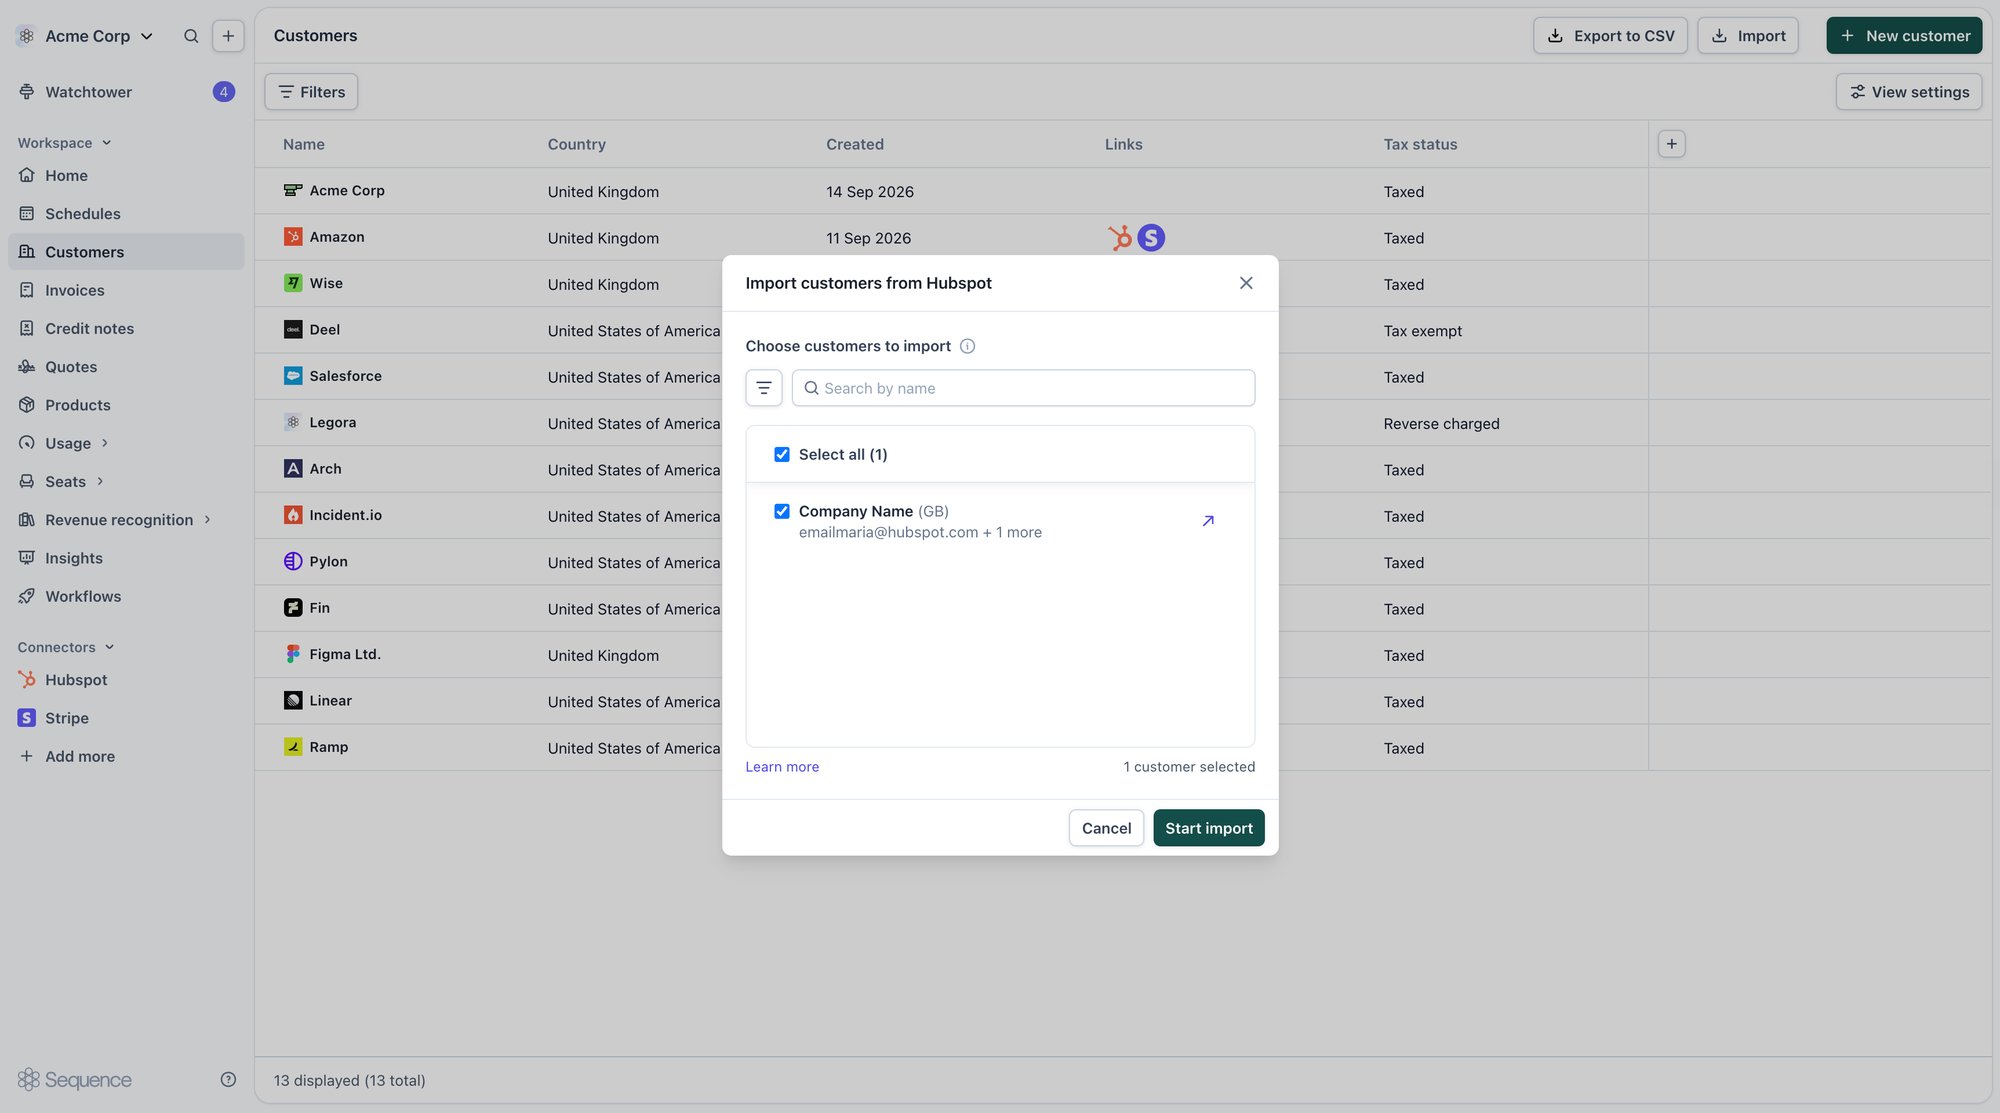
Task: Go to Home in the sidebar
Action: [x=126, y=176]
